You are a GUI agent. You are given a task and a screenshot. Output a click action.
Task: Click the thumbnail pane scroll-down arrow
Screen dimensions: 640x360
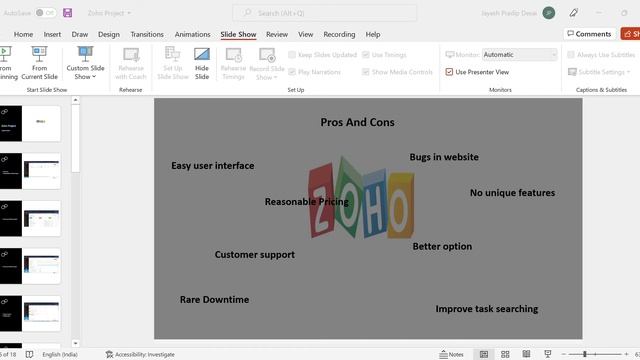tap(75, 343)
